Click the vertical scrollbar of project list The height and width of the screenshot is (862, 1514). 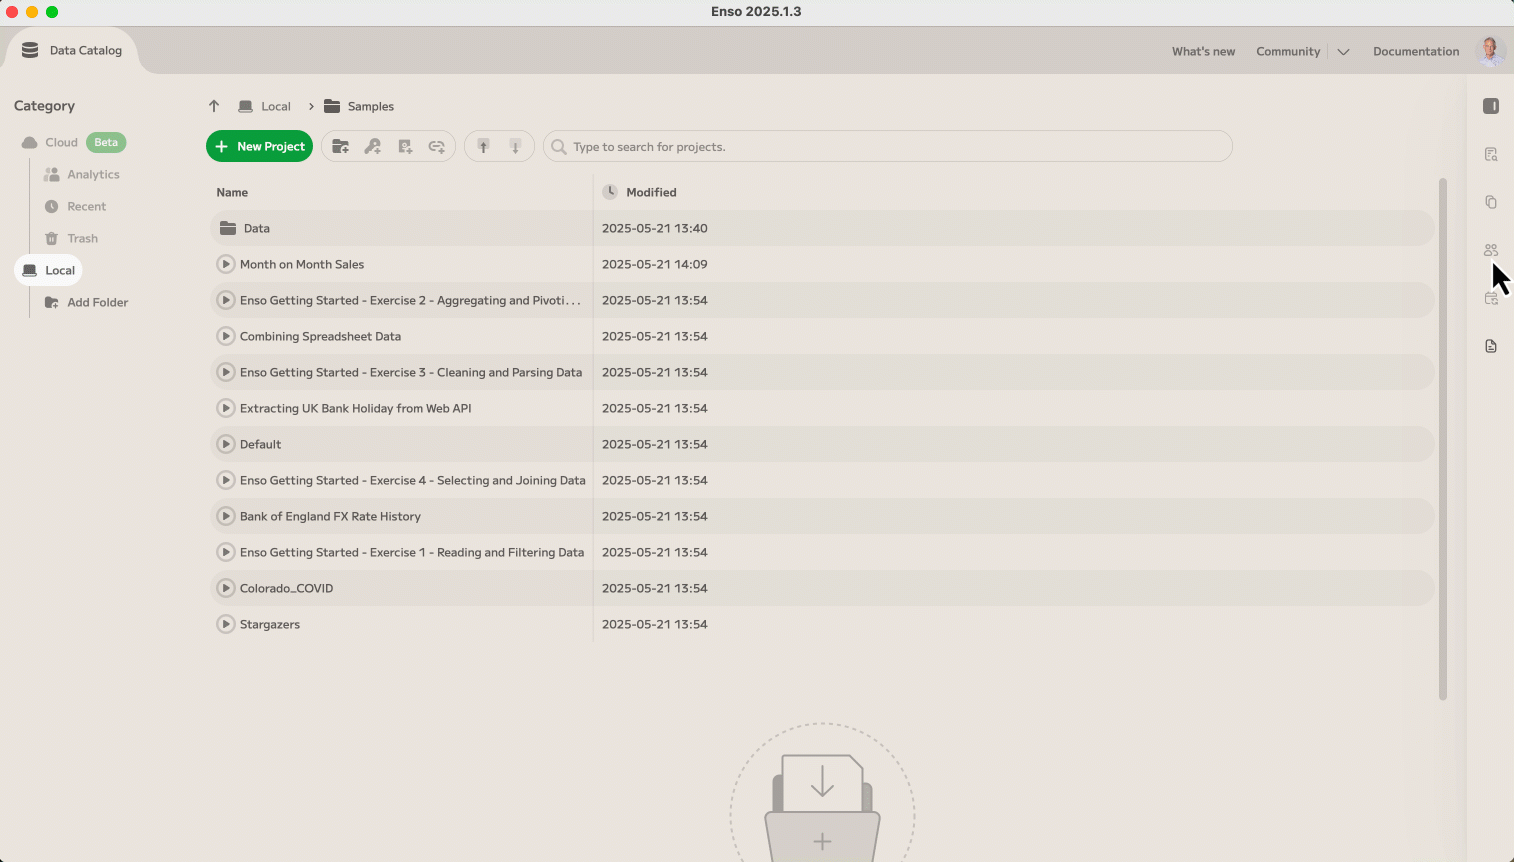[x=1443, y=438]
